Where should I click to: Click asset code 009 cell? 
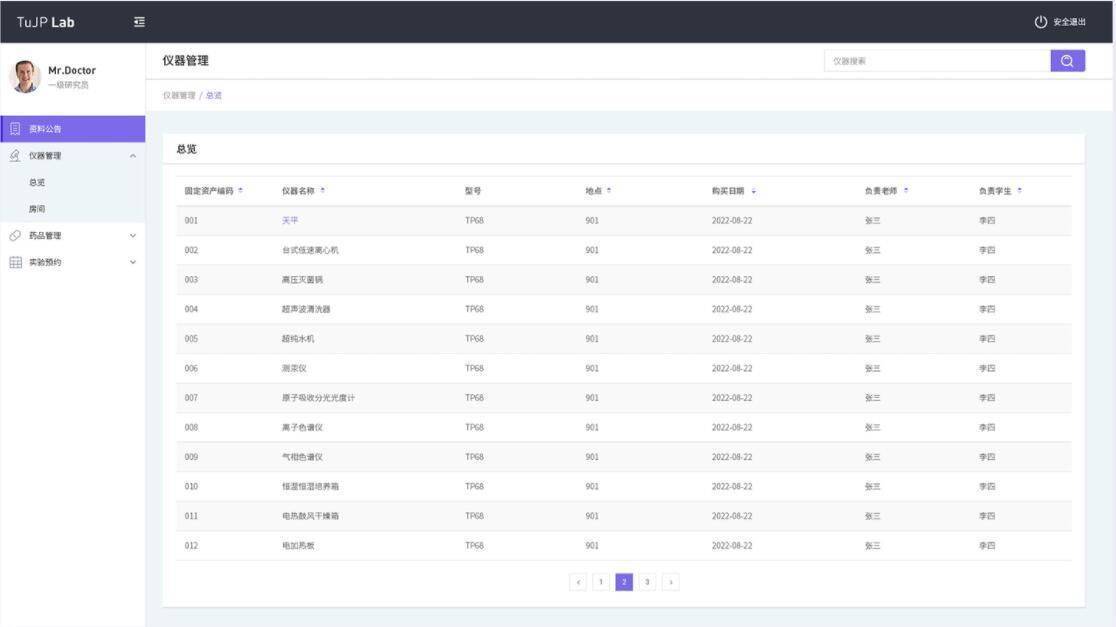191,457
